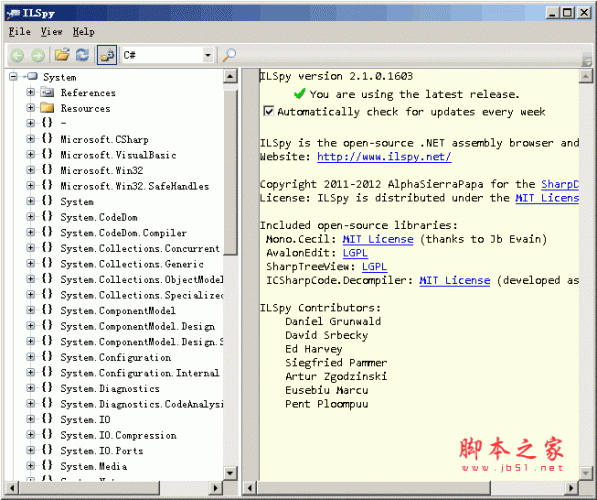Click the Microsoft.Win32 namespace braces icon
The width and height of the screenshot is (597, 500).
pyautogui.click(x=47, y=170)
